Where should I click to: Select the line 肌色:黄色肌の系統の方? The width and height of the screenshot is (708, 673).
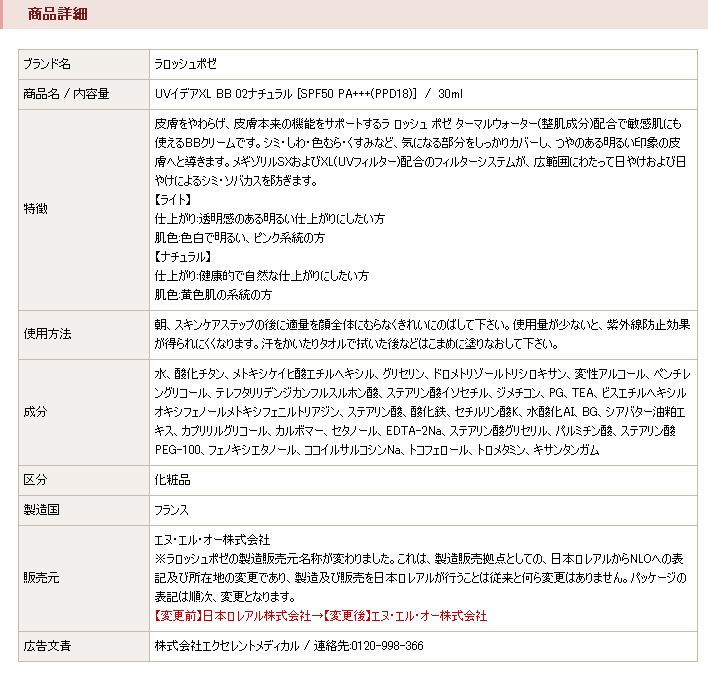point(213,294)
